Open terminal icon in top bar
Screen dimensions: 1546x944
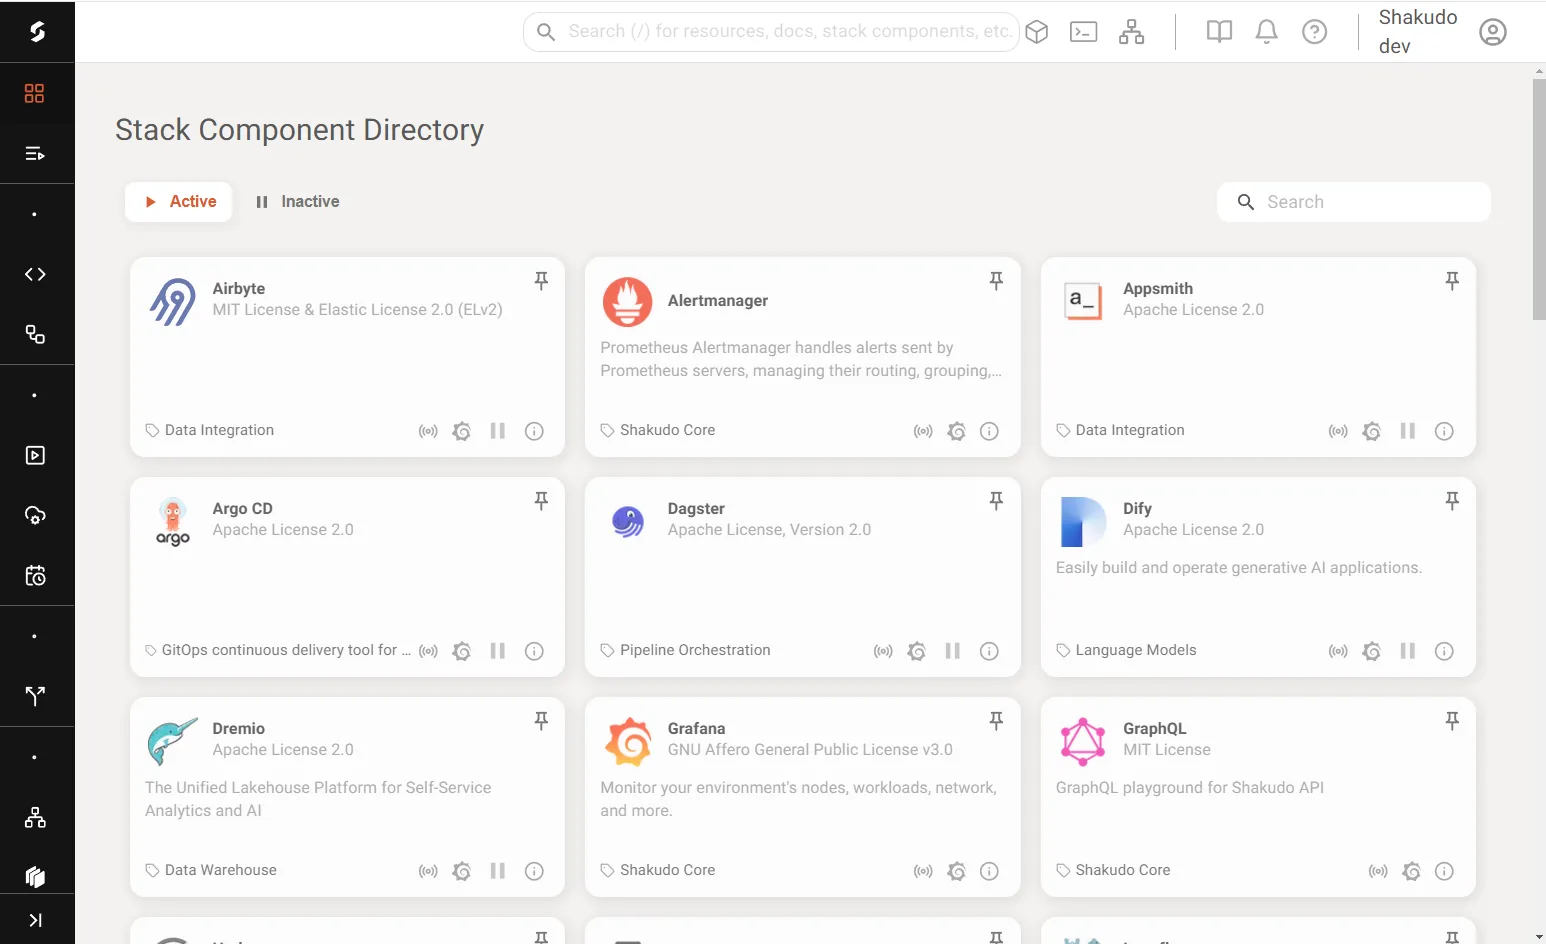point(1084,32)
